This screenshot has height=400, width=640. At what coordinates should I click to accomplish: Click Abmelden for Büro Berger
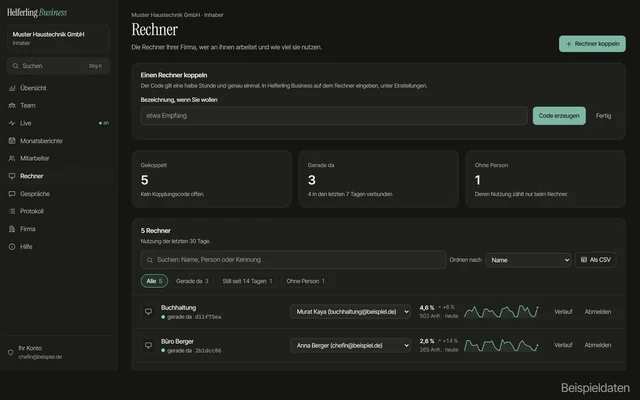[x=598, y=345]
